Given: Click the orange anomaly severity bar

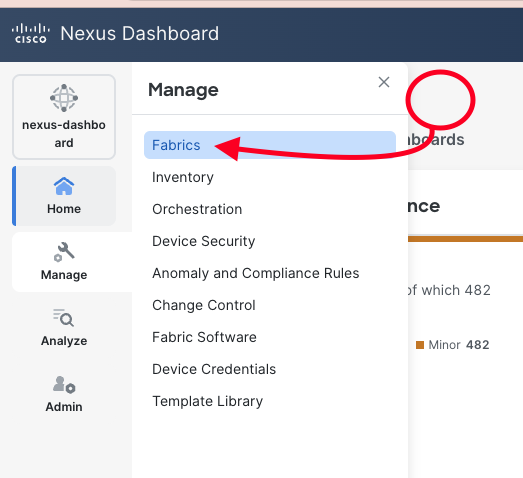Looking at the screenshot, I should click(x=465, y=238).
